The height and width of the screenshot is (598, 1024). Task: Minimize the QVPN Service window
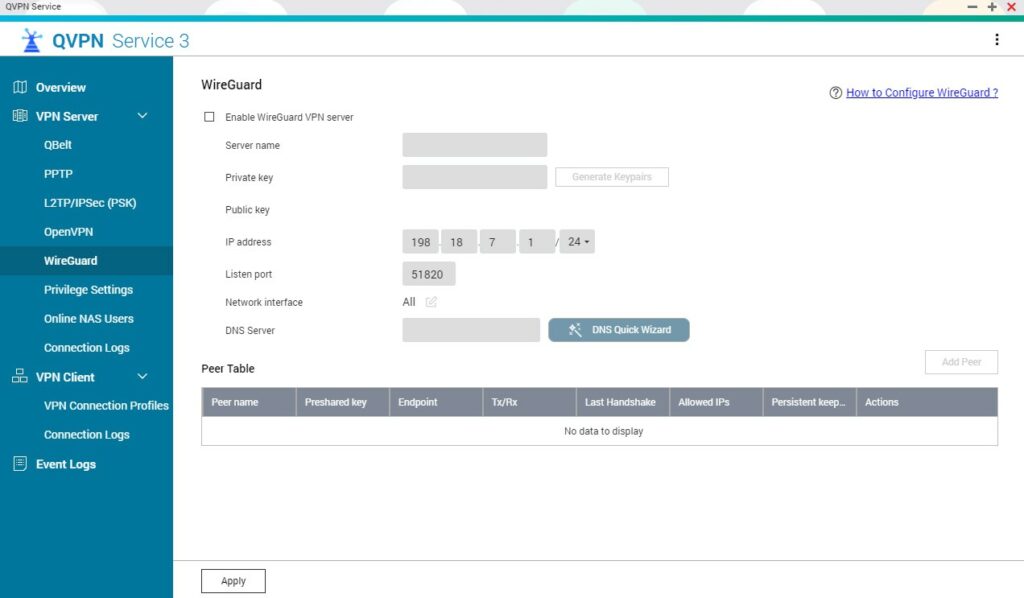tap(972, 7)
